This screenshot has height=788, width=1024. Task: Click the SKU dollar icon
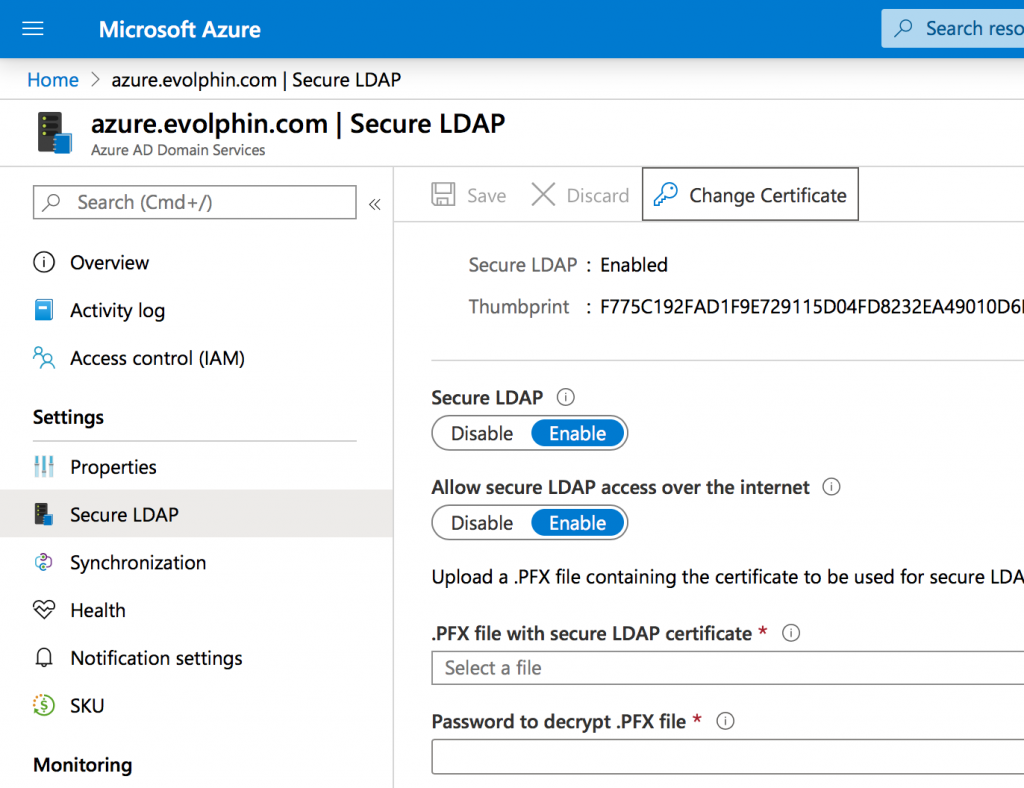[44, 705]
